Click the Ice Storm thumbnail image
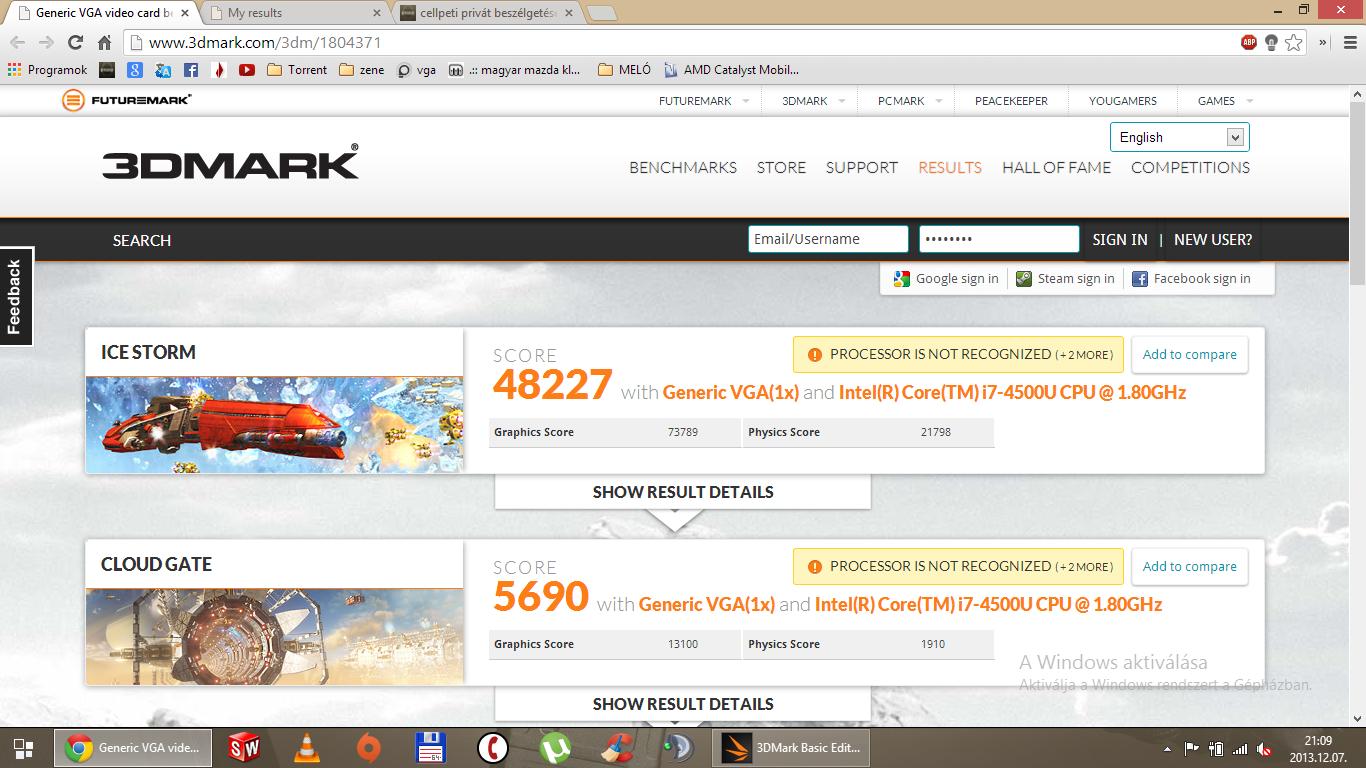Screen dimensions: 1366x768 [x=274, y=424]
